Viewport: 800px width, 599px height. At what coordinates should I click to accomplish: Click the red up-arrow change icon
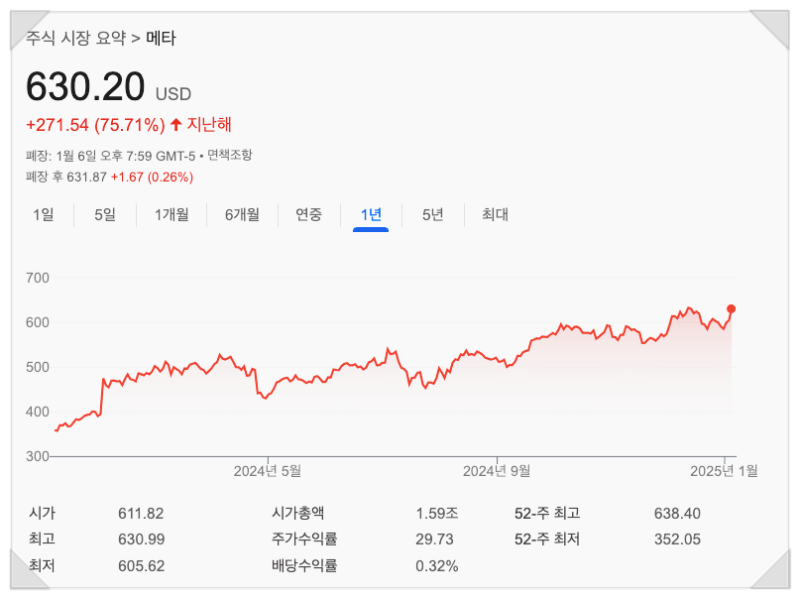(x=176, y=124)
